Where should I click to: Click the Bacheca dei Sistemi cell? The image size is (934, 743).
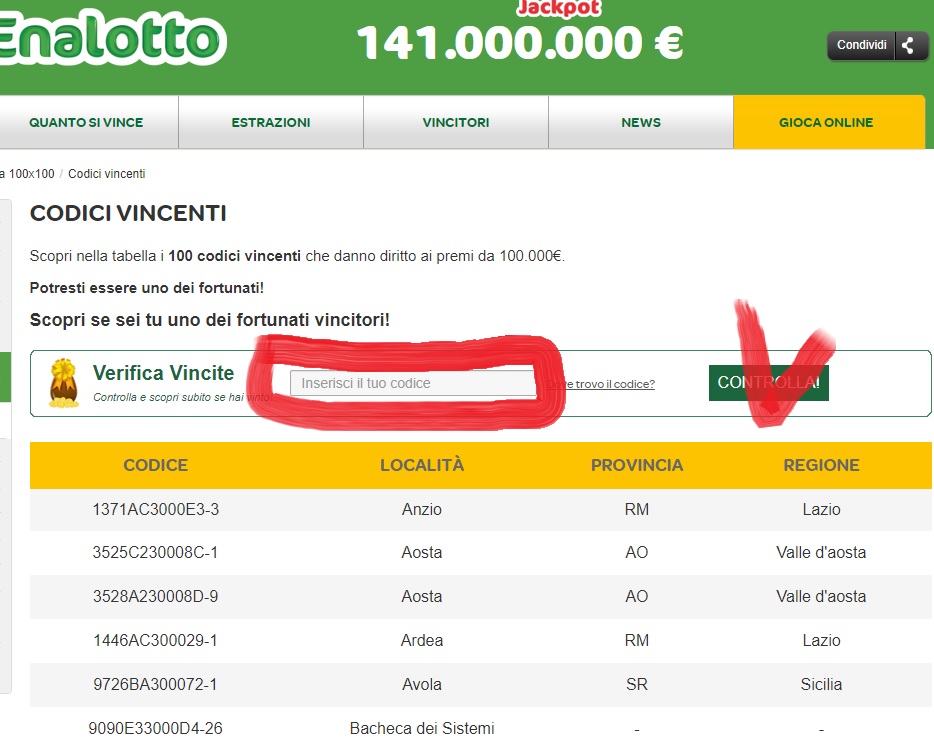[x=422, y=728]
